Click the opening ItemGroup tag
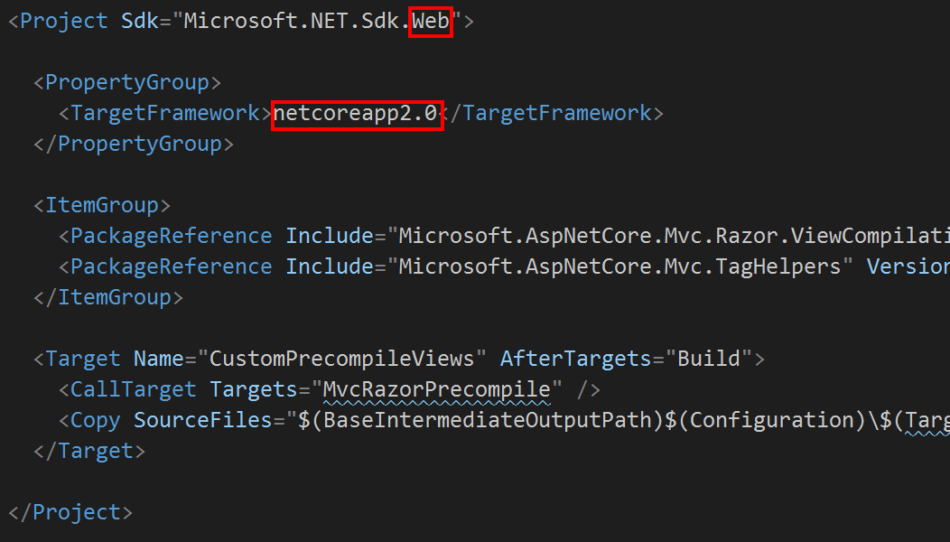The image size is (950, 542). (102, 205)
